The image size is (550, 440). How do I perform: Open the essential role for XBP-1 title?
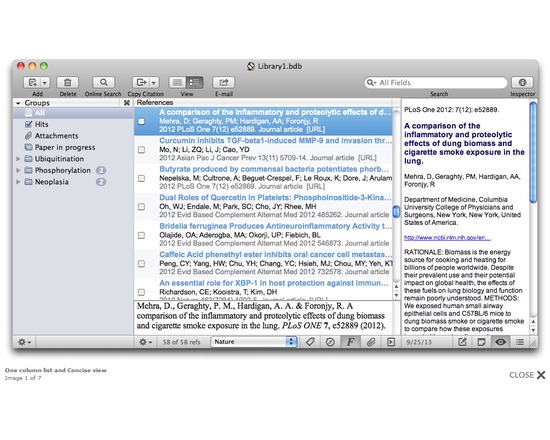(x=274, y=283)
